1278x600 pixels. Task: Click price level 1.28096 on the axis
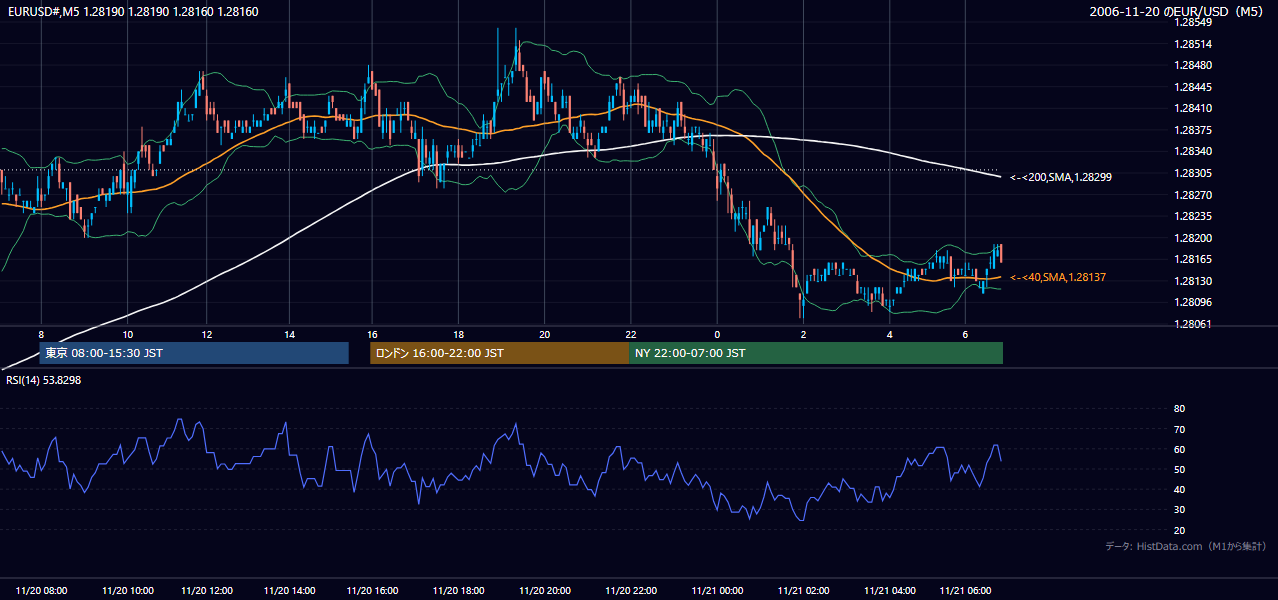click(1192, 302)
